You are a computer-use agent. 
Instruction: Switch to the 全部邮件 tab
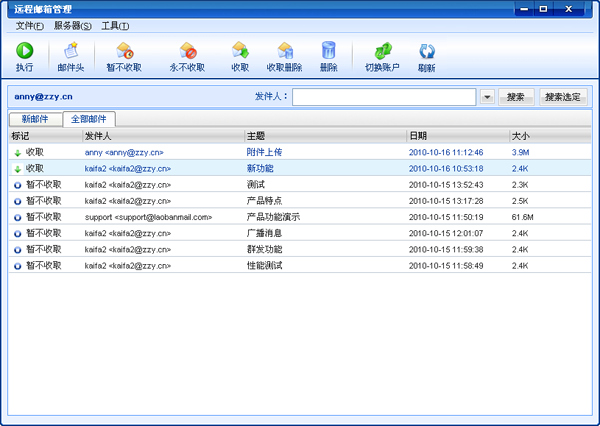[x=89, y=119]
